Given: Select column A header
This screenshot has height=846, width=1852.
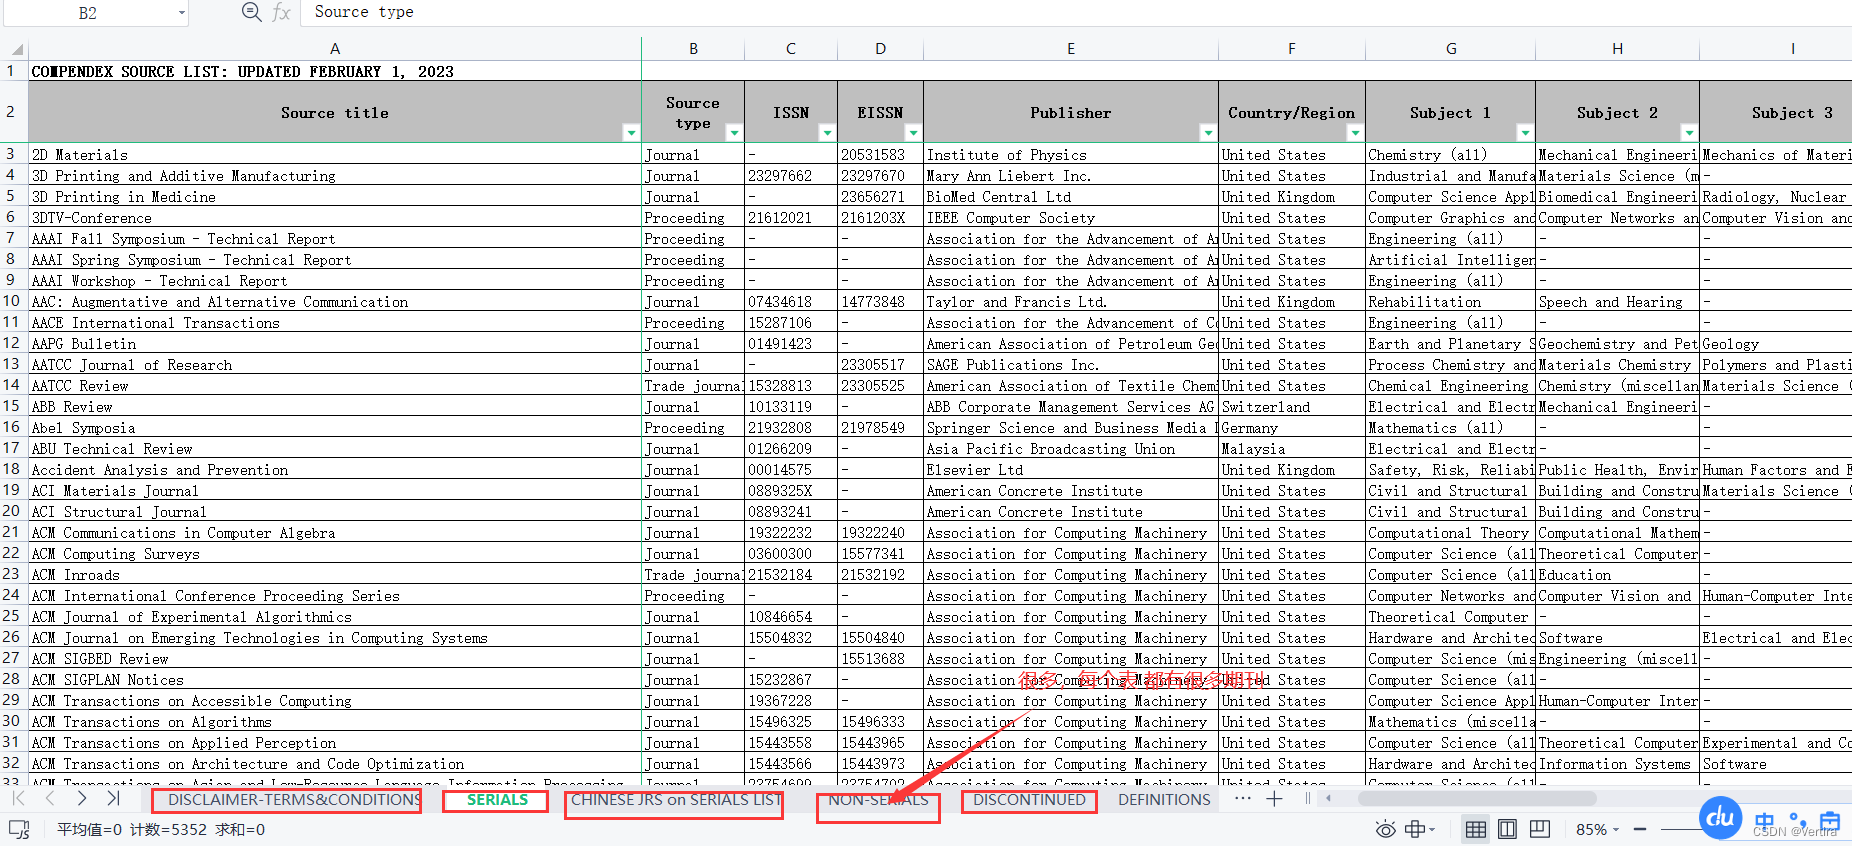Looking at the screenshot, I should 335,48.
